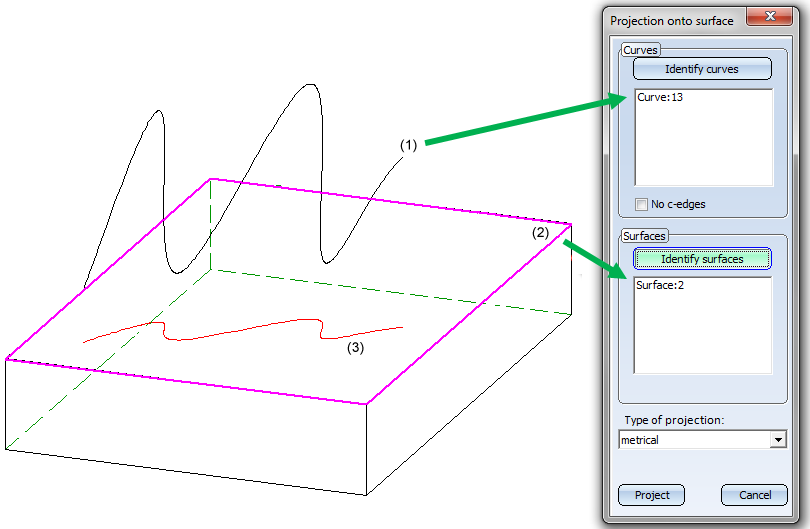Click the Identify surfaces button

point(702,259)
